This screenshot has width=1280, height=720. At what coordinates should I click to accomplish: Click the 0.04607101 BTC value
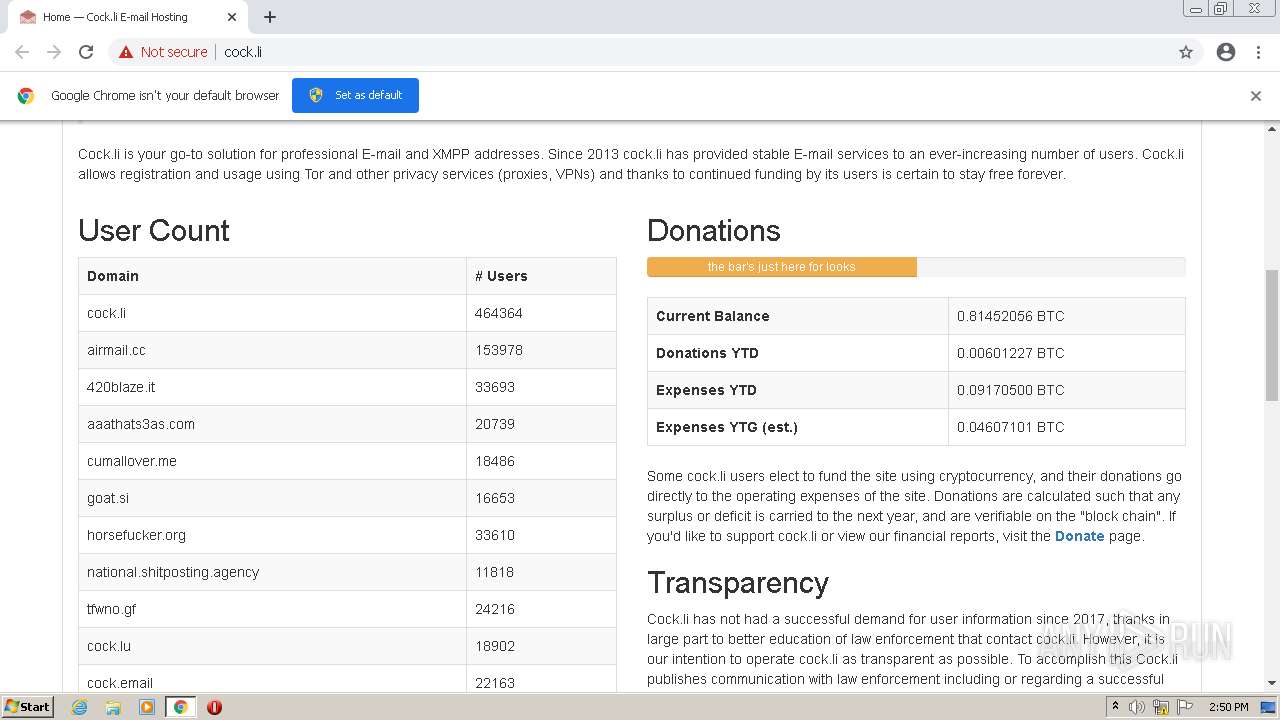click(x=1010, y=427)
